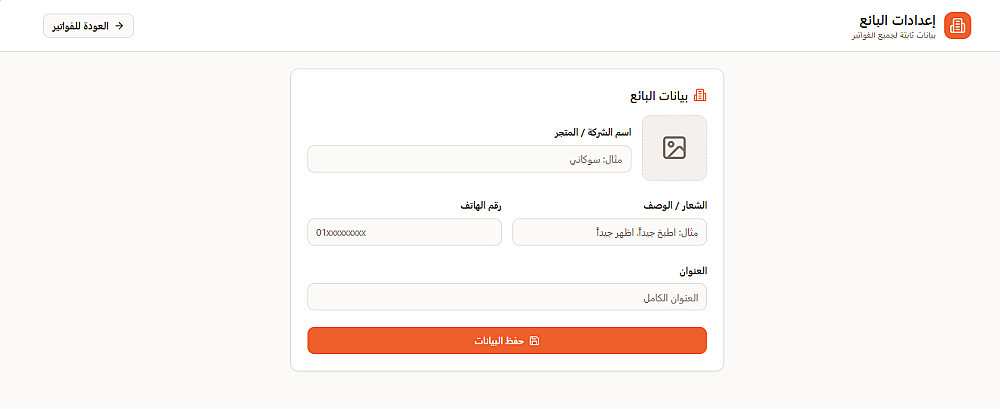
Task: Click the subtitle بيانات ثابتة لجميع الفواتير
Action: pyautogui.click(x=894, y=36)
